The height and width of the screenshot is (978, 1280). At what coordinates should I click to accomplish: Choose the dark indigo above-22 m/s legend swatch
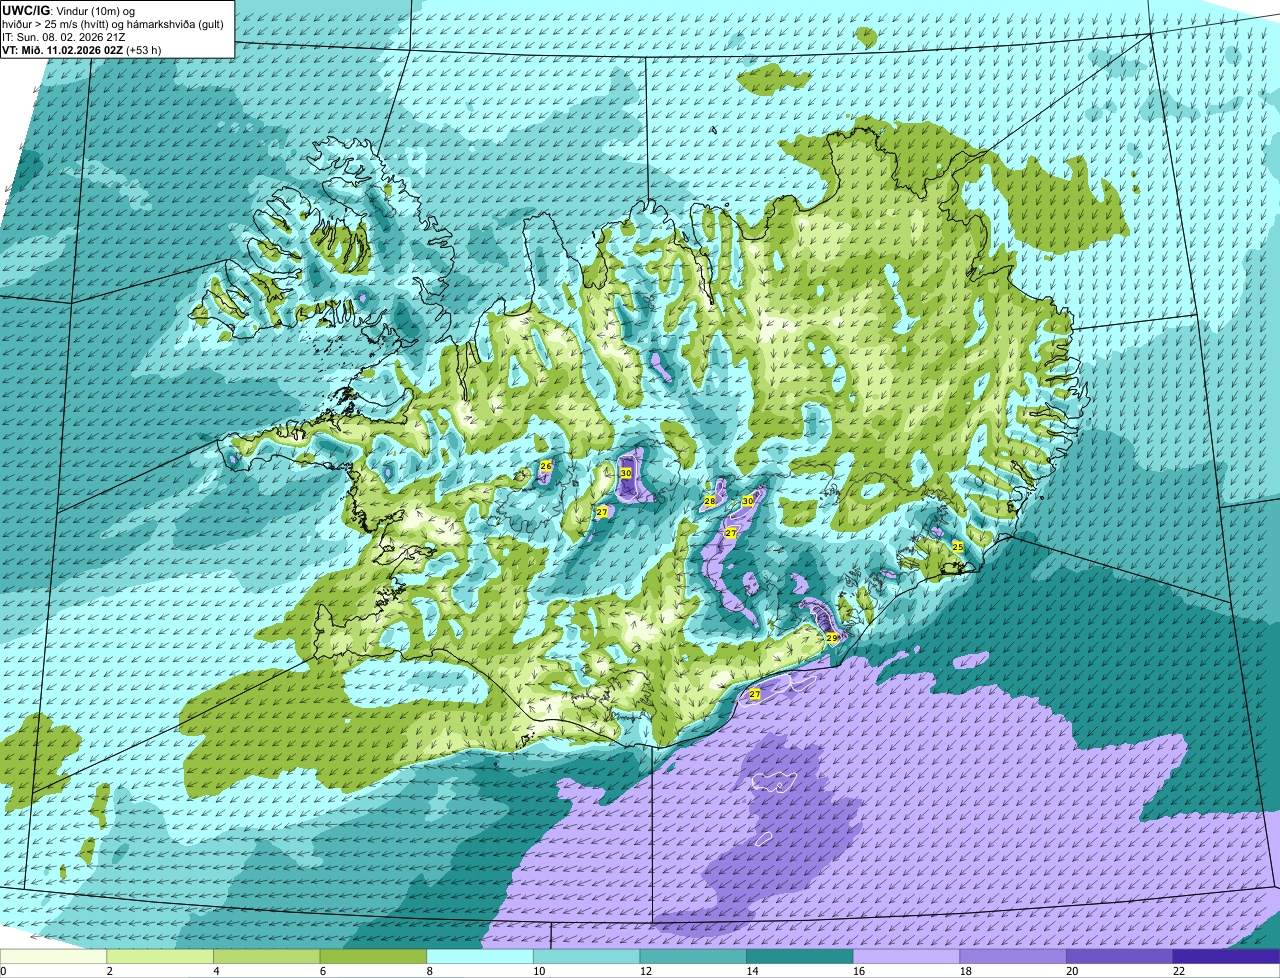(1226, 957)
